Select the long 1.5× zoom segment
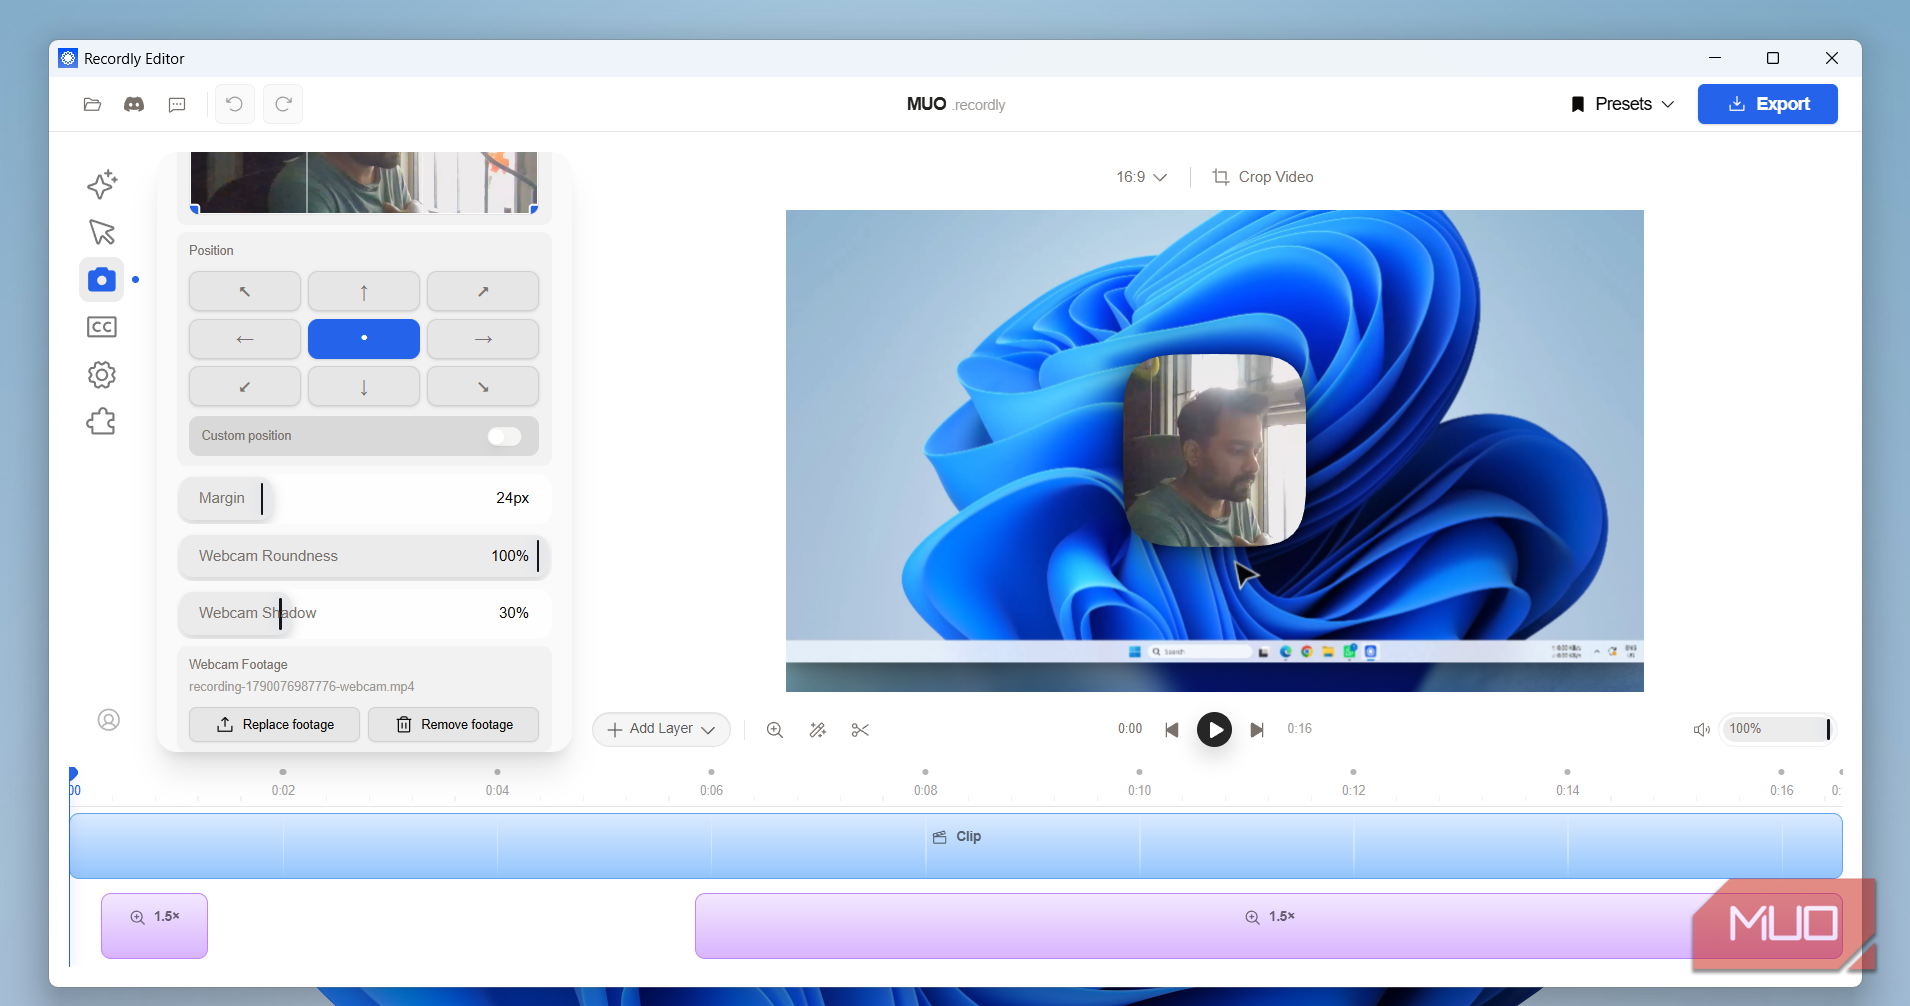The height and width of the screenshot is (1006, 1910). [x=1268, y=926]
